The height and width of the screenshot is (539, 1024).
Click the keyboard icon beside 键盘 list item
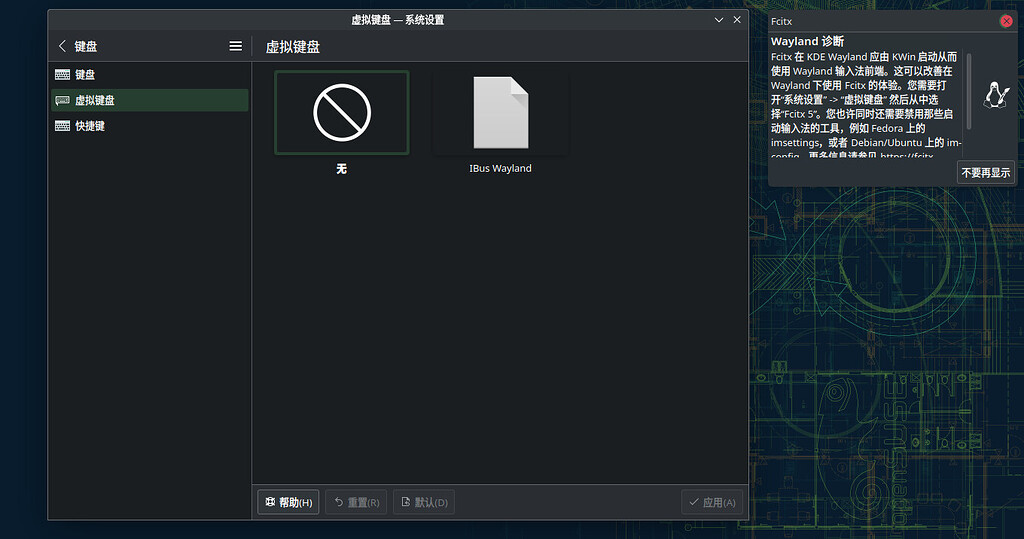pyautogui.click(x=63, y=74)
